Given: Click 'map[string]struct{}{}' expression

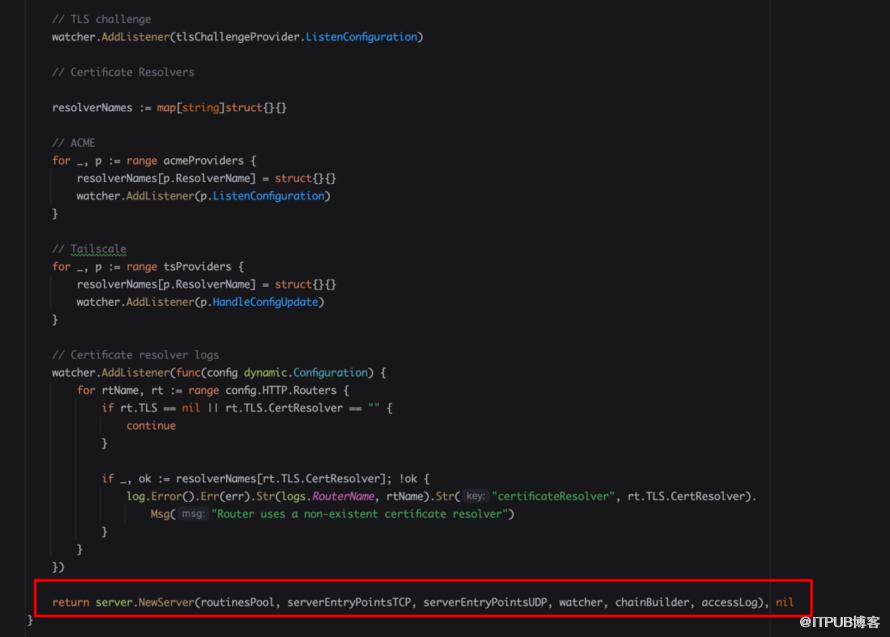Looking at the screenshot, I should coord(221,108).
